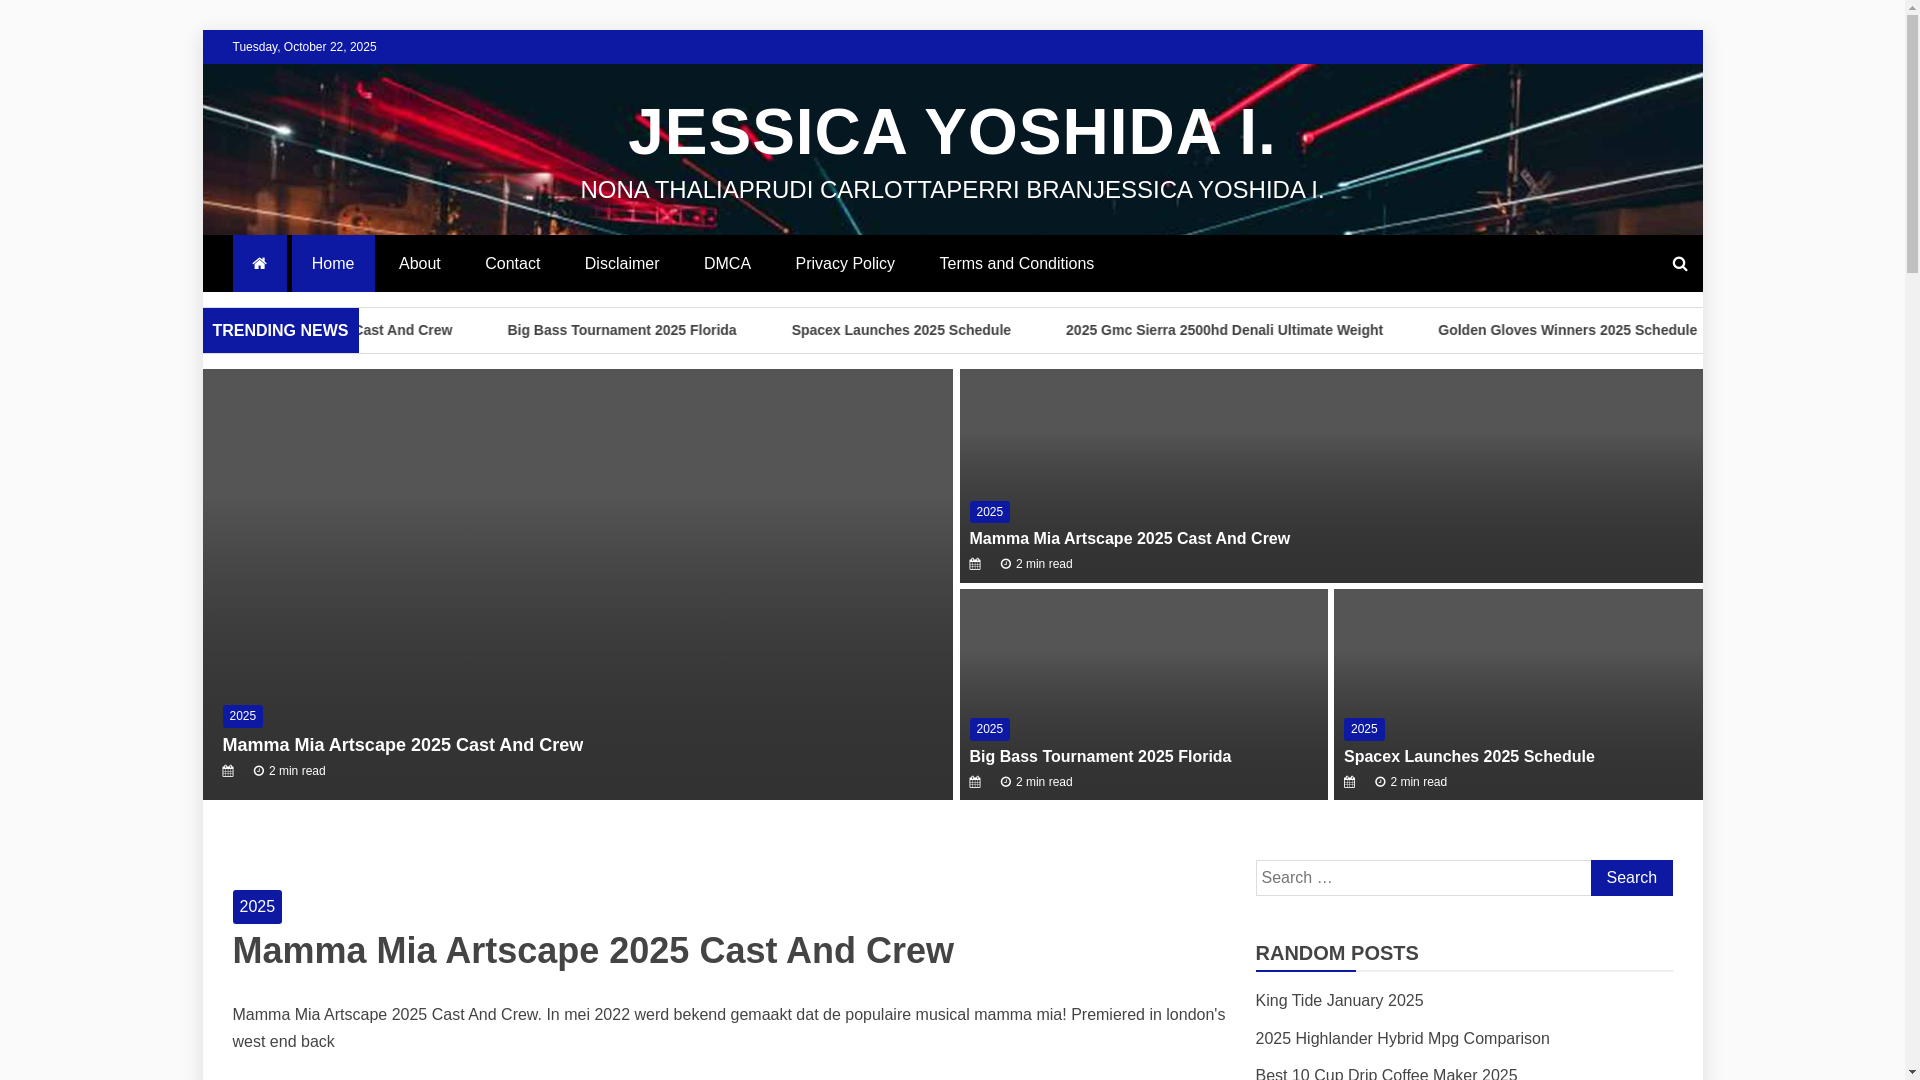Click clock icon under Spacex Launches card
This screenshot has height=1080, width=1920.
point(1380,782)
